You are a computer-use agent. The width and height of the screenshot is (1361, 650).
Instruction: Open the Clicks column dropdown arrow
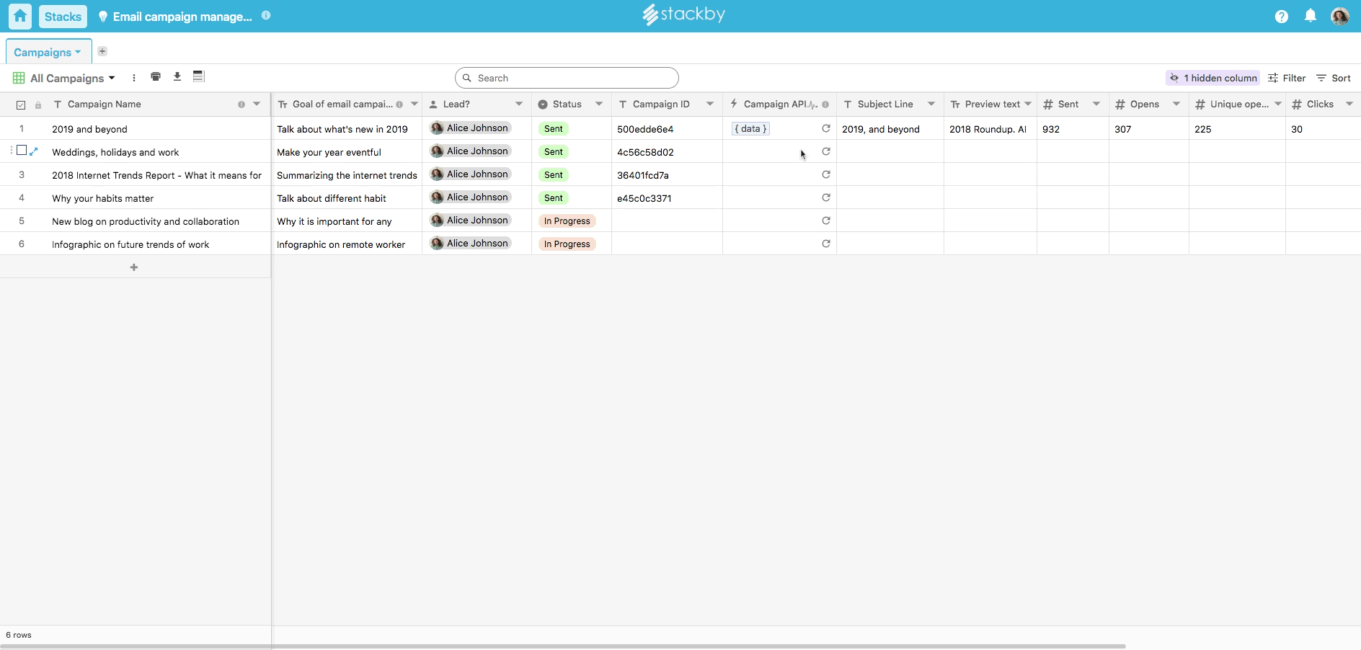1349,104
